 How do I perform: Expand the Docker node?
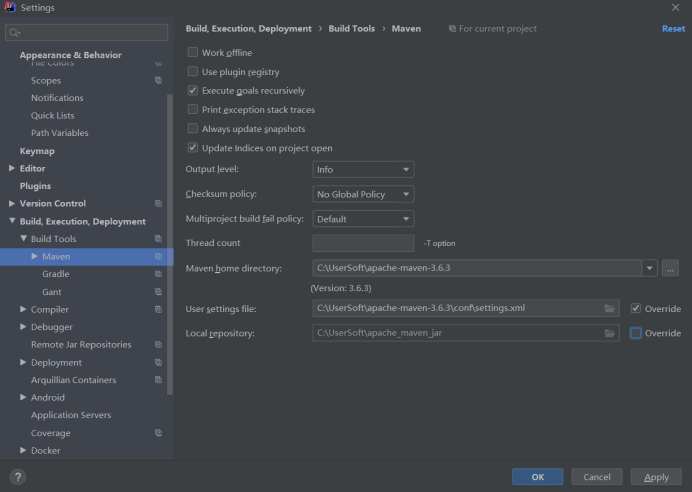(x=23, y=450)
